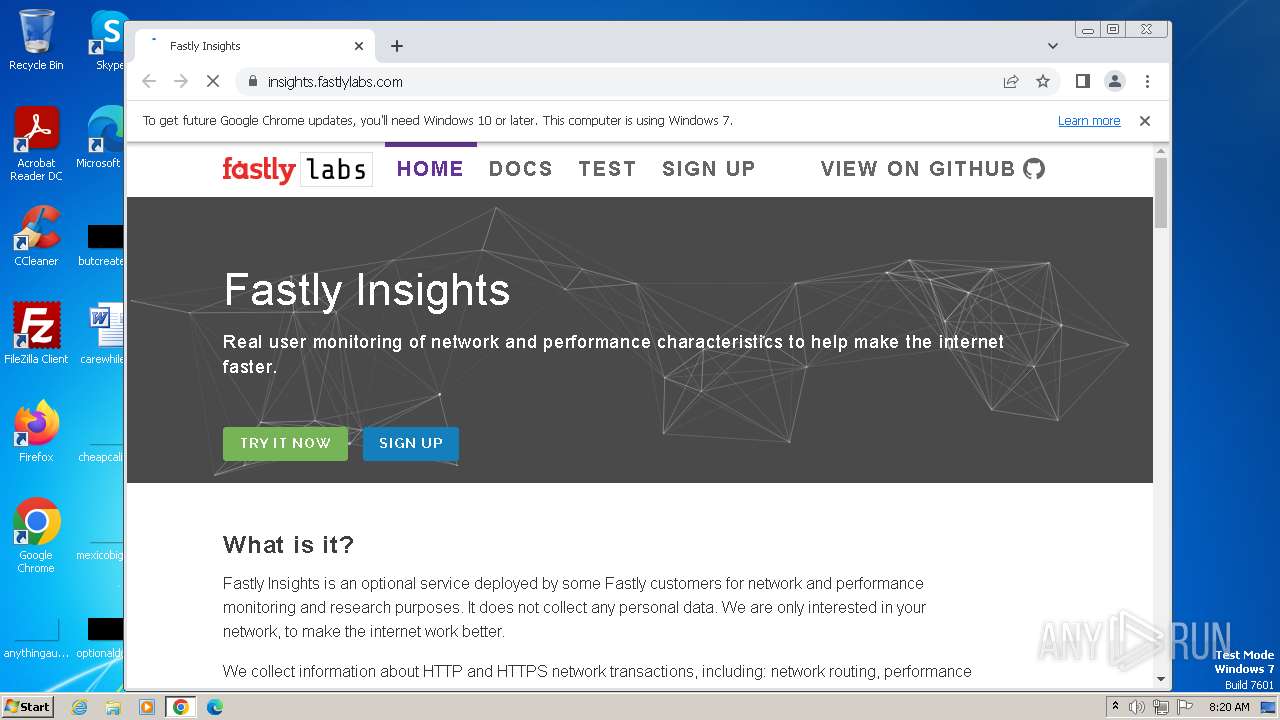Open Chrome profile avatar
This screenshot has height=720, width=1280.
tap(1115, 82)
